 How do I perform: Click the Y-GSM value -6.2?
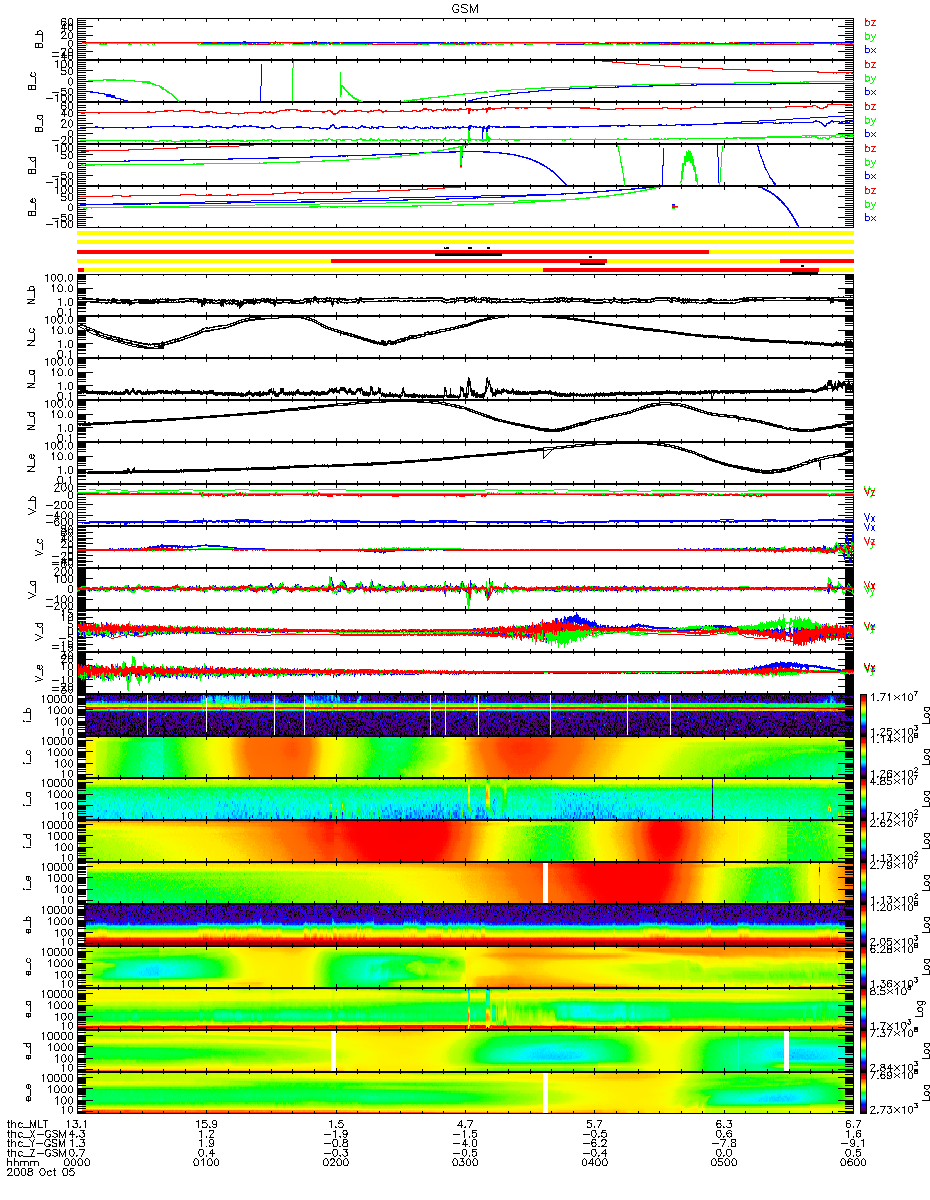594,1143
